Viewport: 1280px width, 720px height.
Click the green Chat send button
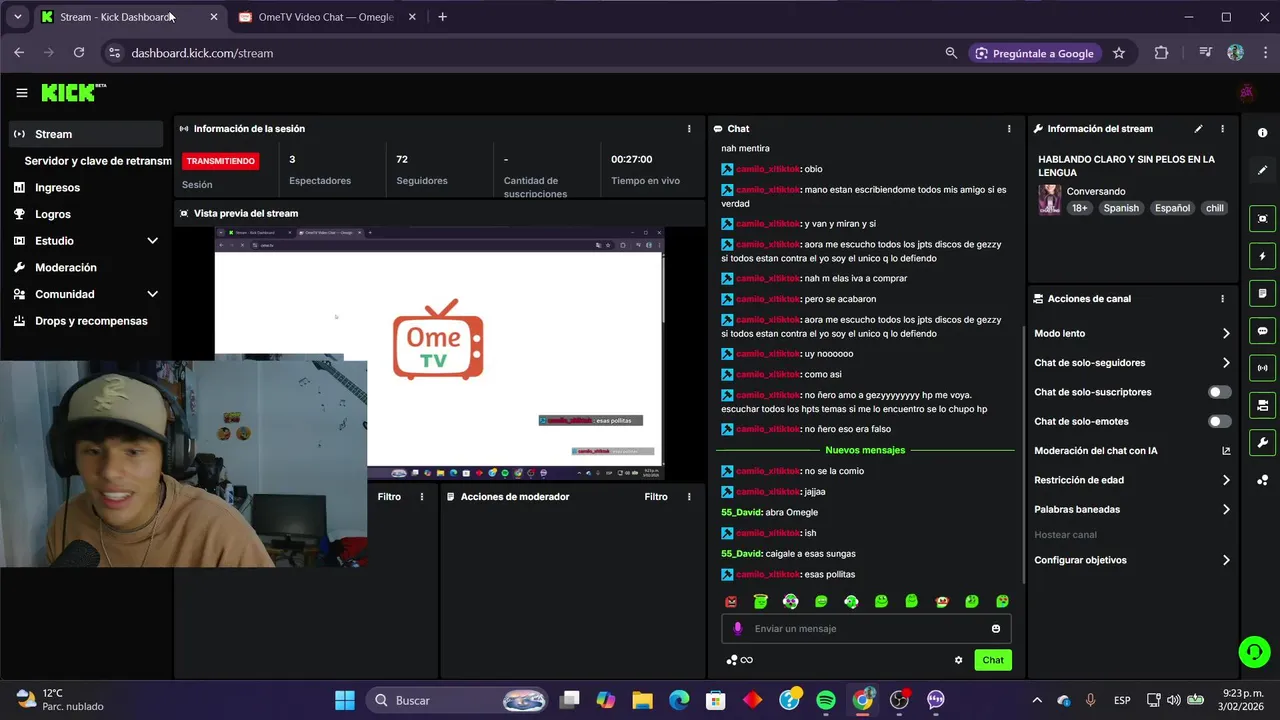click(993, 660)
